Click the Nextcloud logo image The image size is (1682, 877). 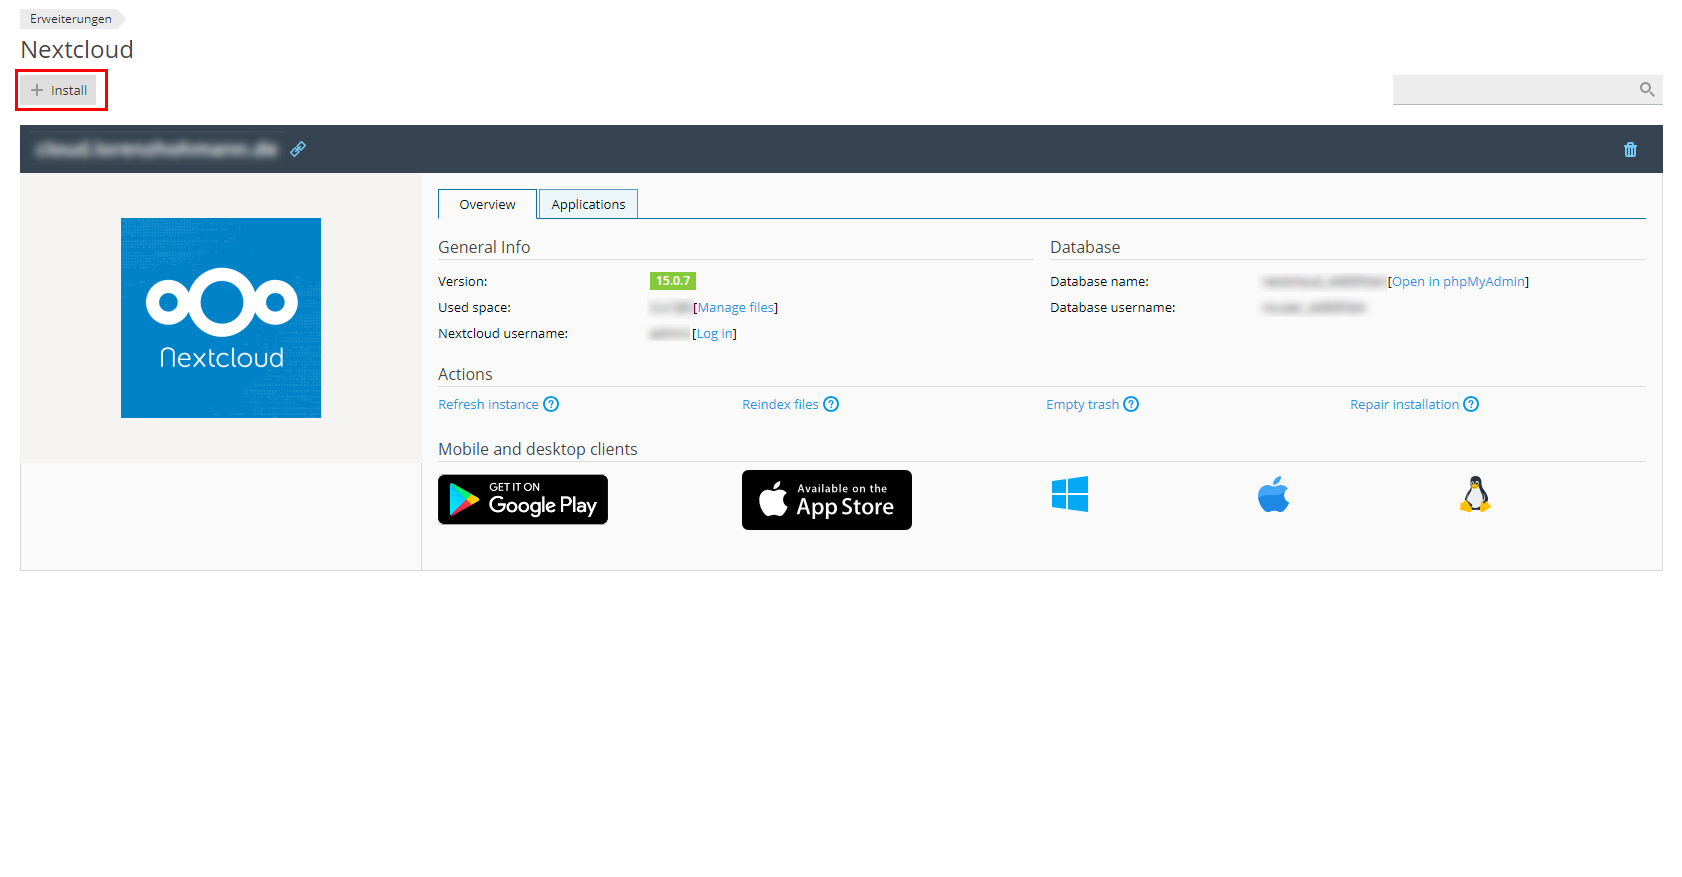click(x=221, y=318)
